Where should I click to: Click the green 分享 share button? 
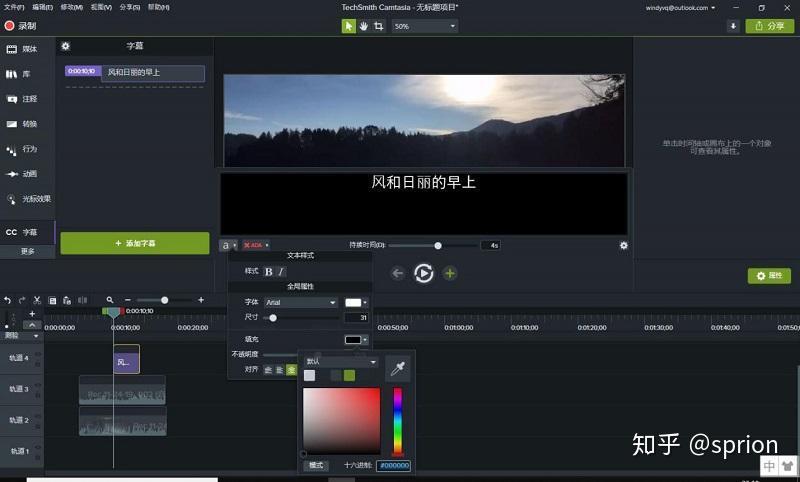coord(769,26)
